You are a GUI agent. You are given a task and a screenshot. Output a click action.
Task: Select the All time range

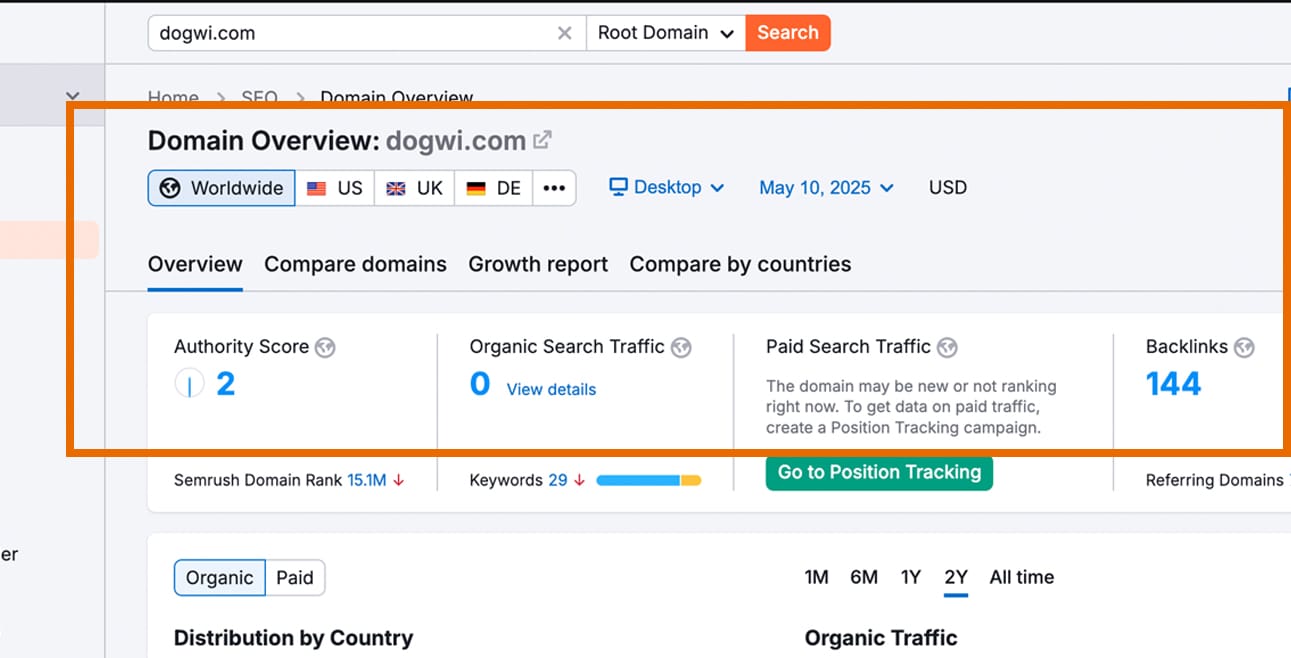1022,577
